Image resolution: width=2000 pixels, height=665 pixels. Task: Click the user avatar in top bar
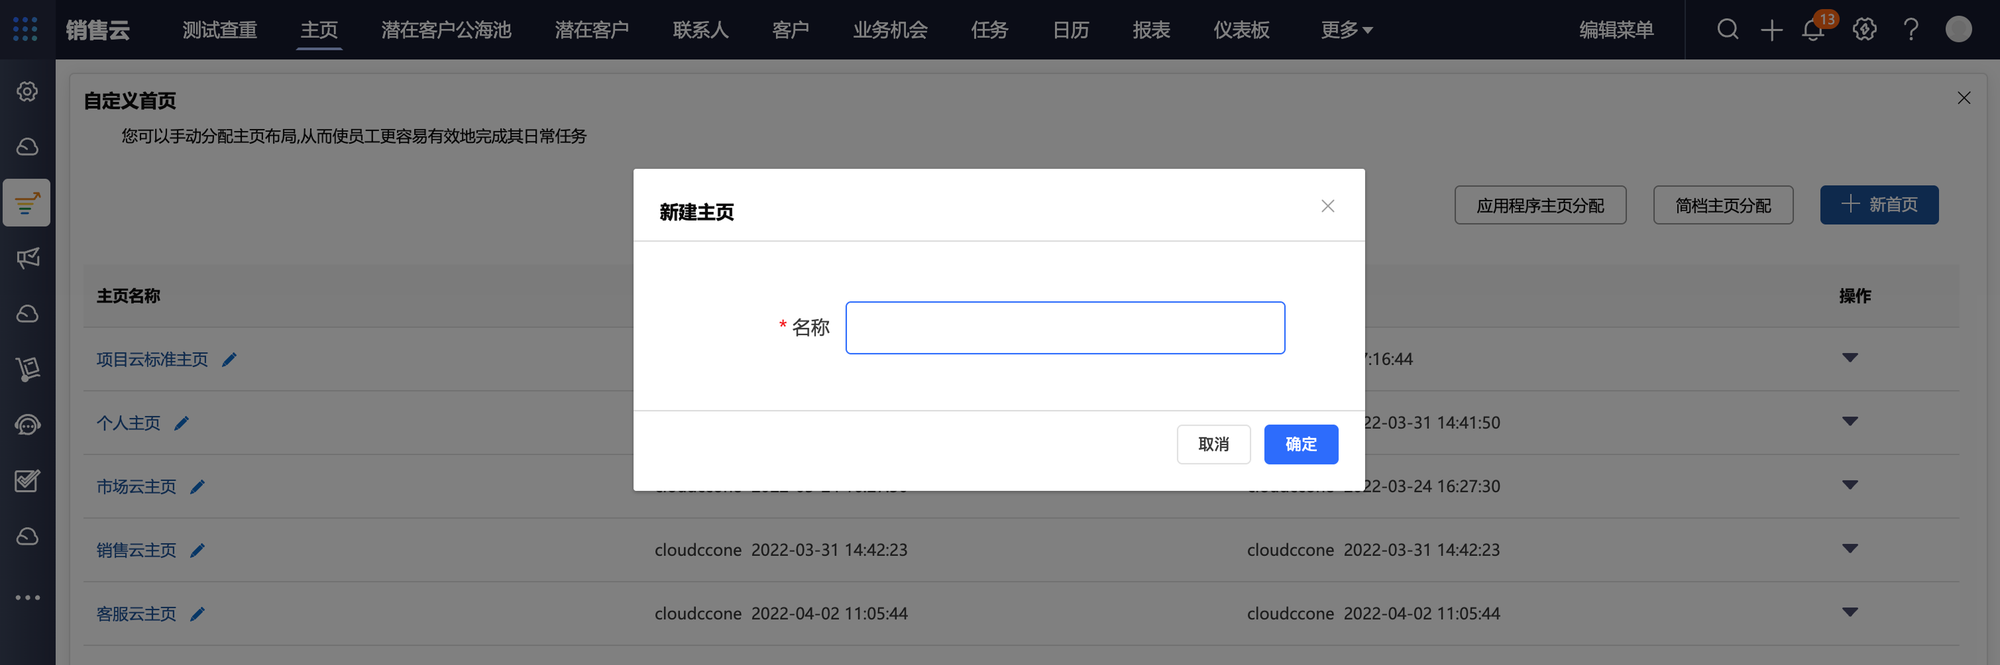coord(1958,30)
